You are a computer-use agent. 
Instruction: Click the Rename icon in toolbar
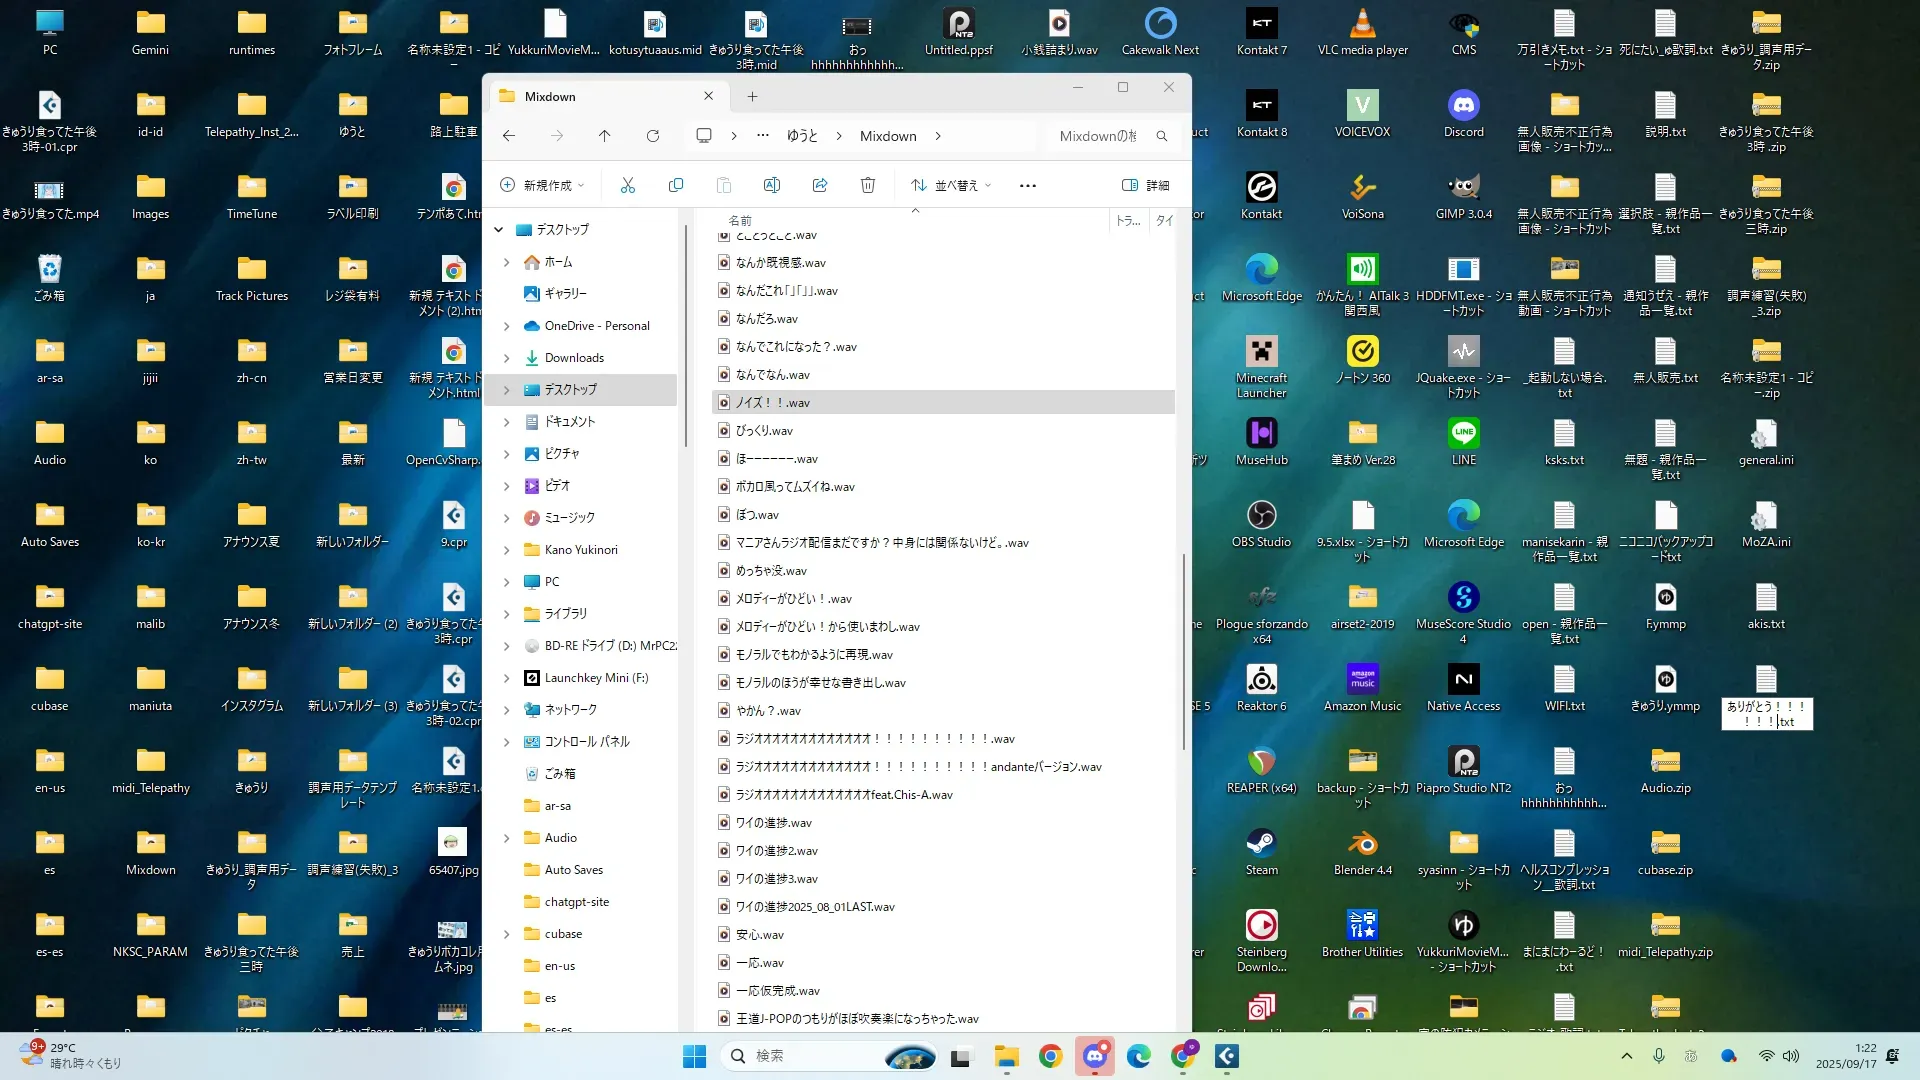point(772,185)
